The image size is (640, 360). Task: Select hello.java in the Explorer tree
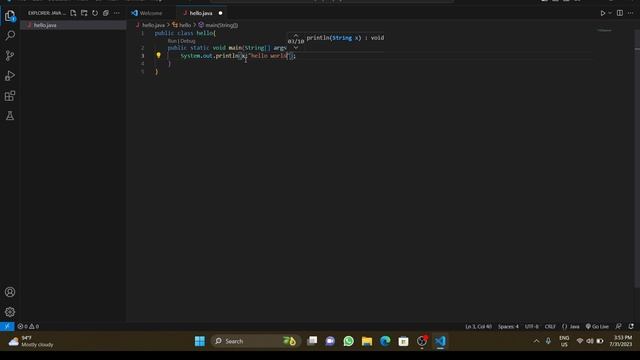point(73,25)
